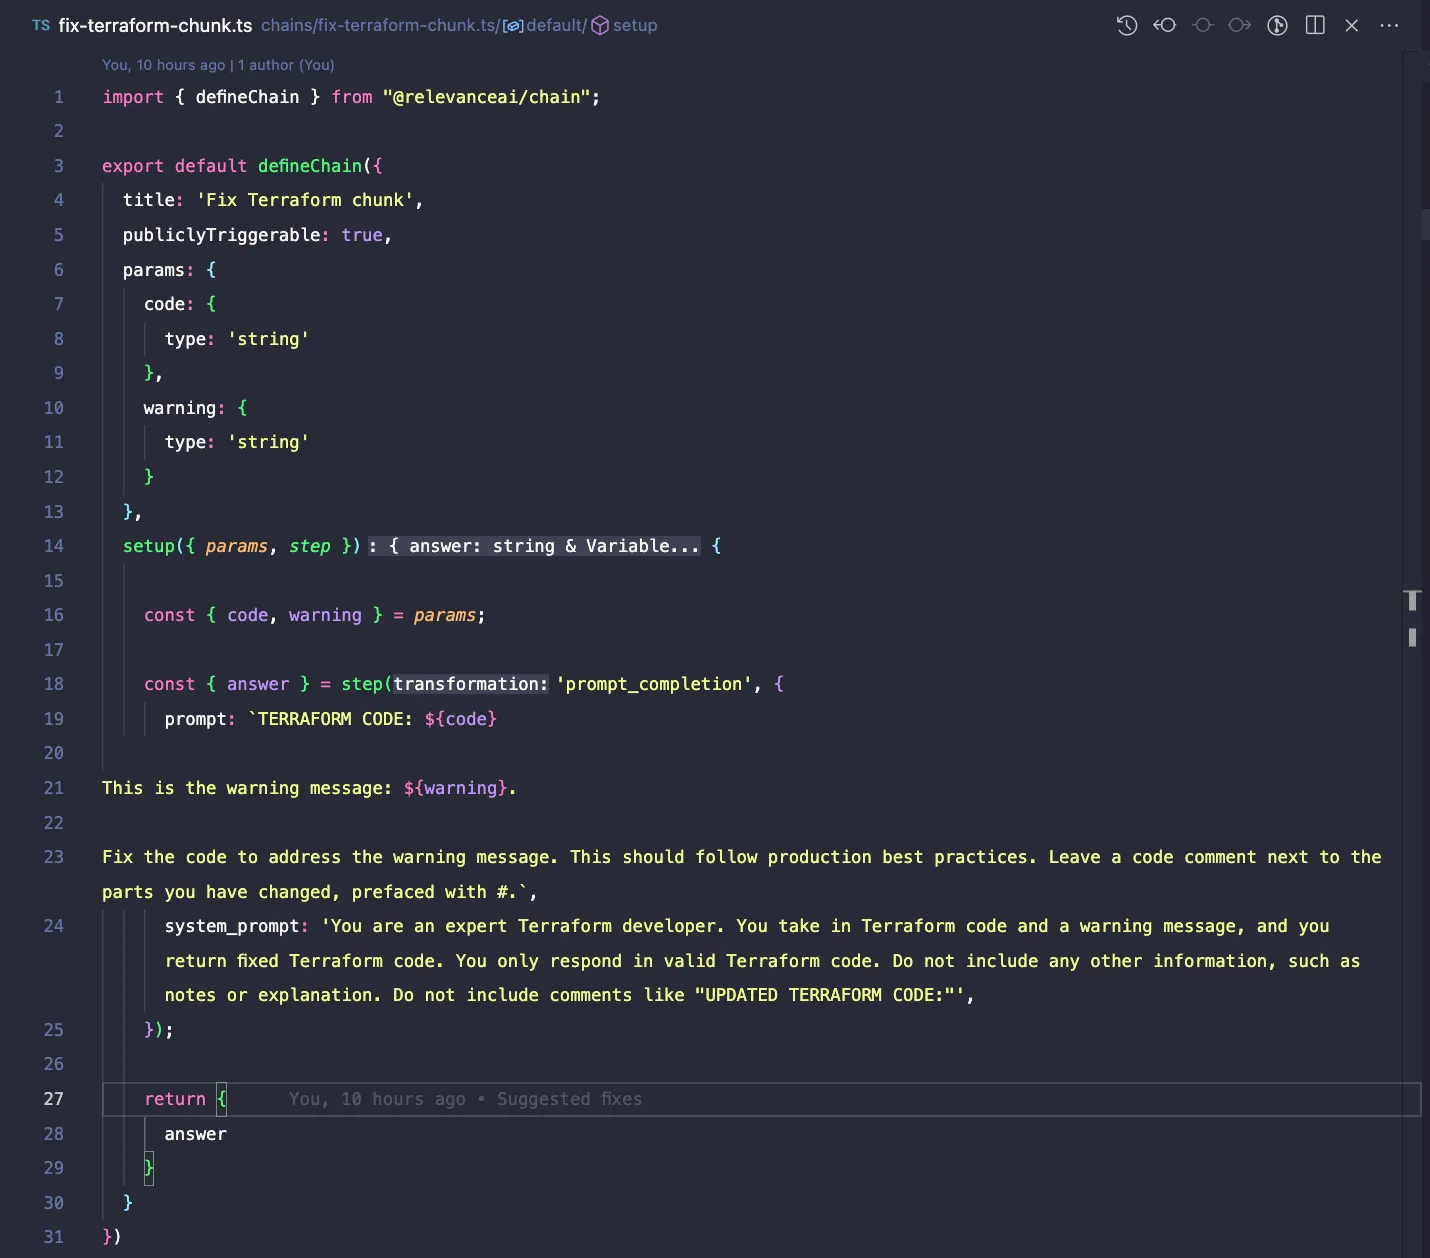Close the fix-terraform-chunk.ts tab
Screen dimensions: 1430x1258
coord(1352,25)
